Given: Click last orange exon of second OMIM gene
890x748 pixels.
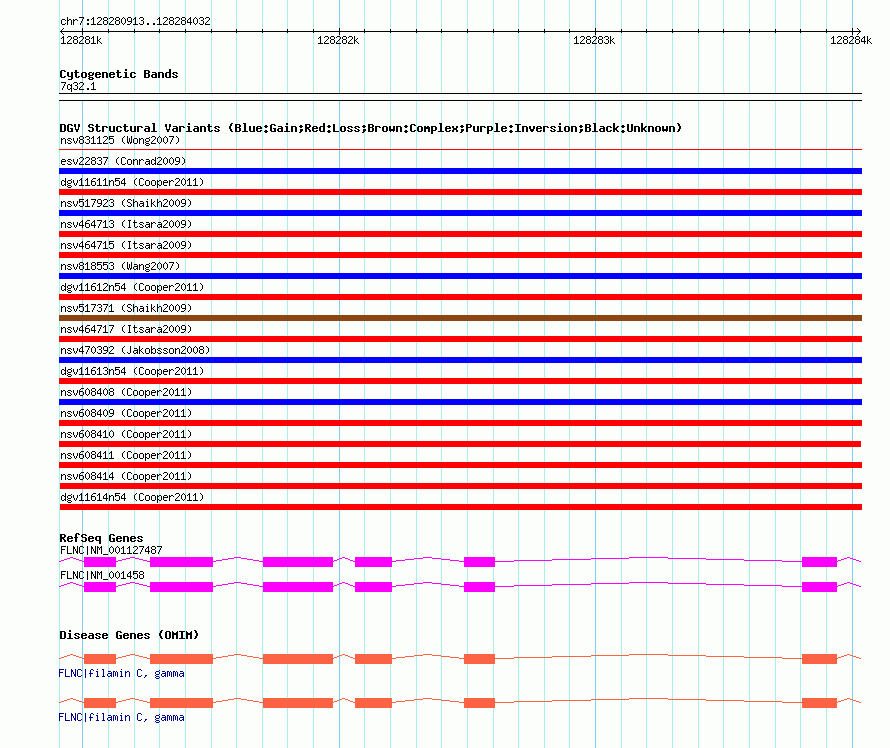Looking at the screenshot, I should 819,703.
